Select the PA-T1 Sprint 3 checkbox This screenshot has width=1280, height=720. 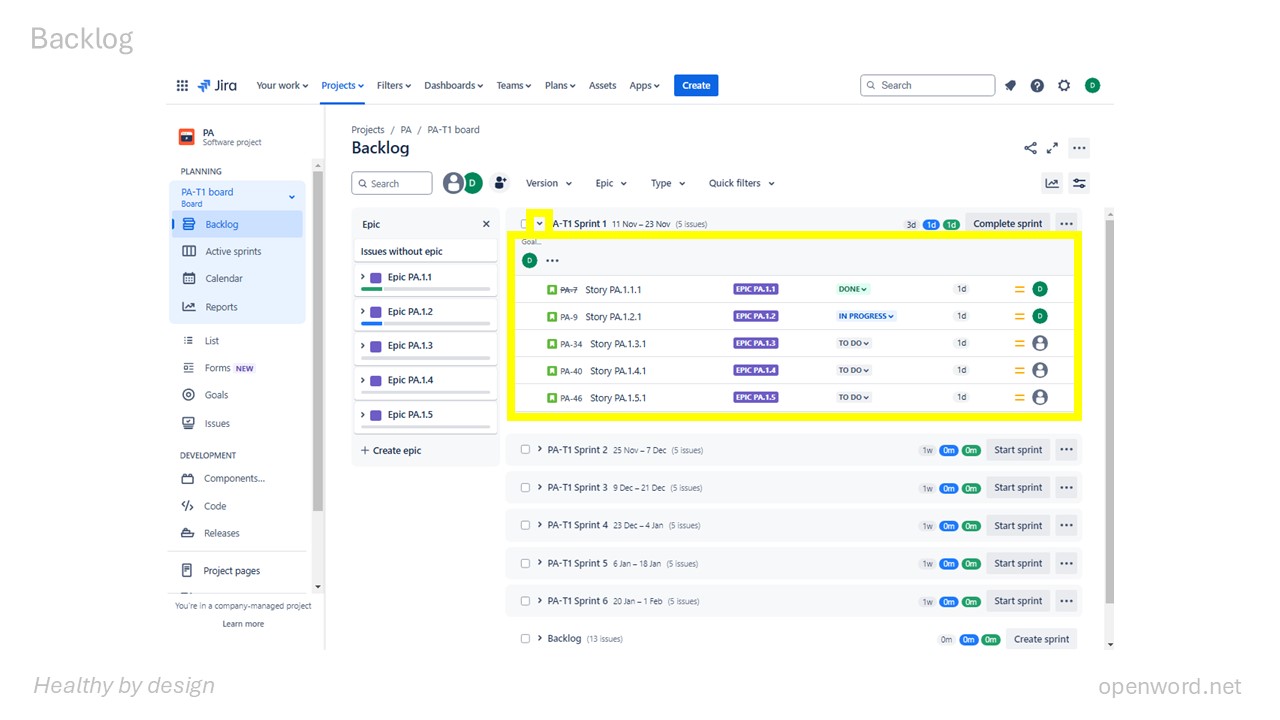(525, 488)
